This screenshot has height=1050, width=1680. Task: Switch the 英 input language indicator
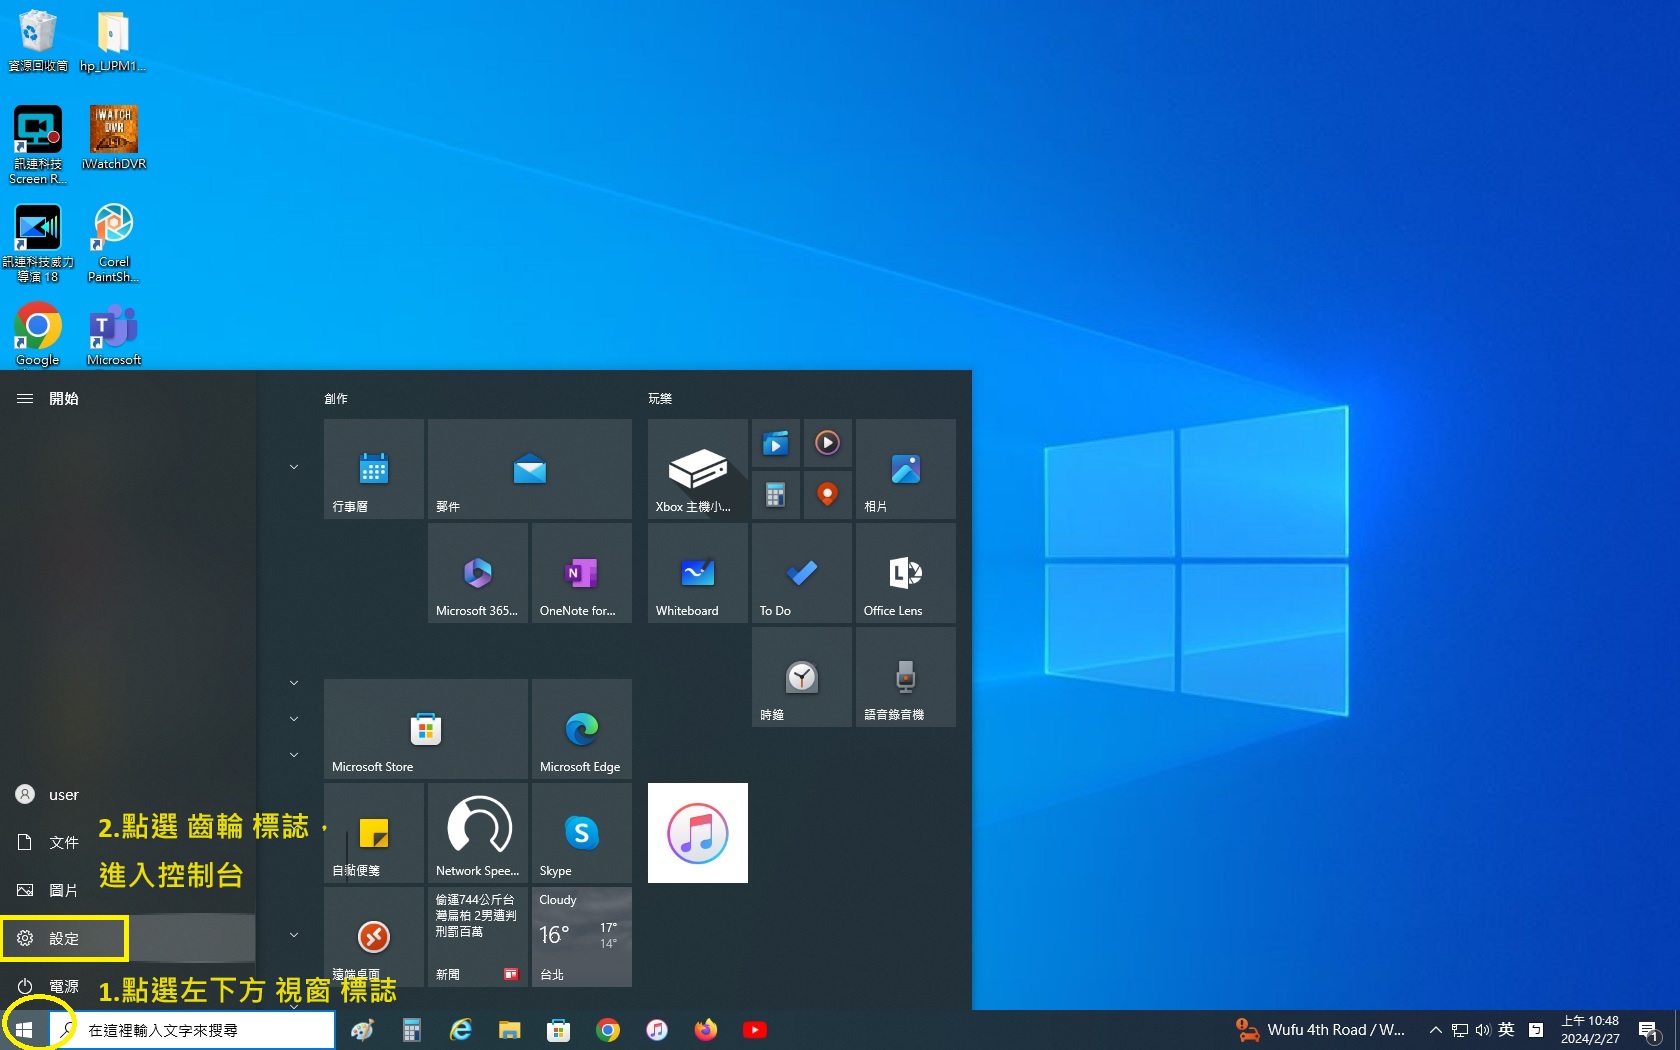[x=1506, y=1030]
